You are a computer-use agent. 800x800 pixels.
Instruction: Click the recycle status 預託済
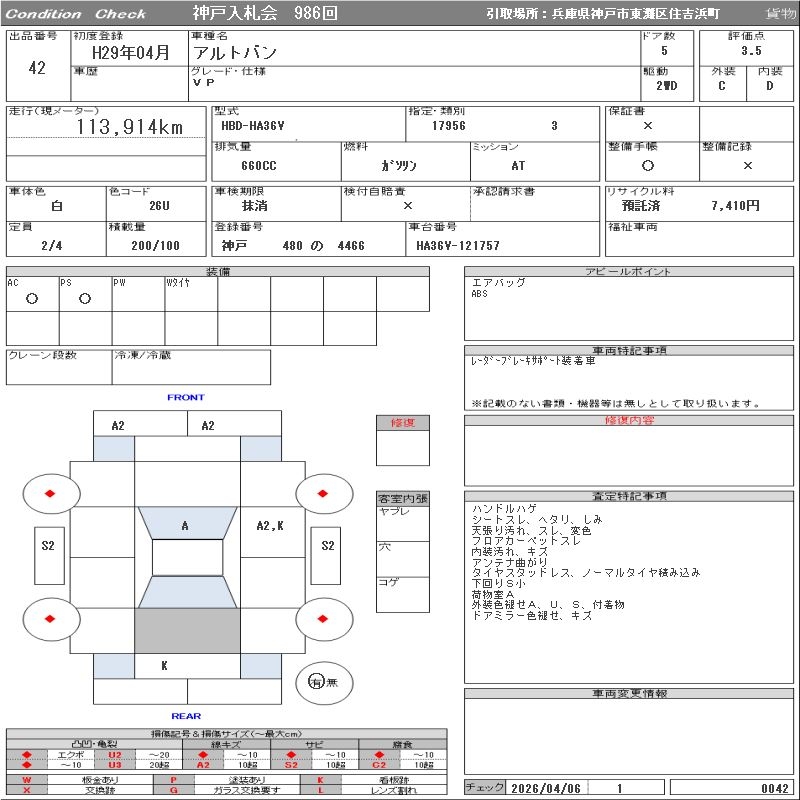click(641, 206)
